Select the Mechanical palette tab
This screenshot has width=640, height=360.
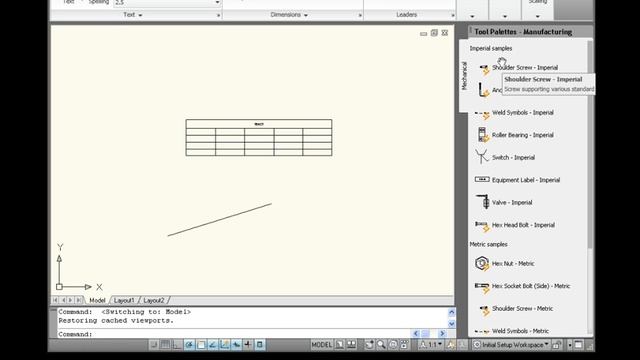pyautogui.click(x=464, y=76)
